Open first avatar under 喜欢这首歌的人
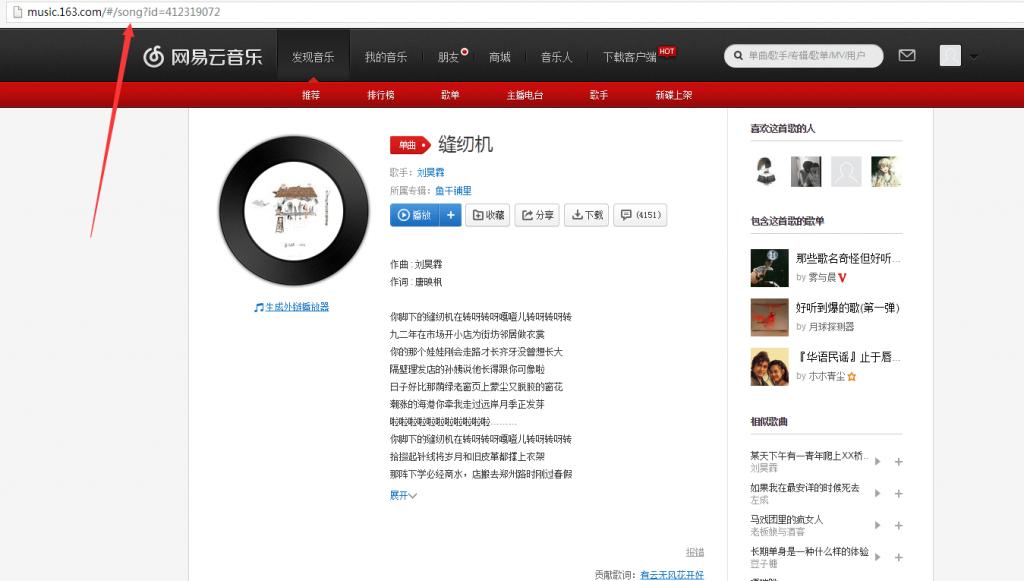The height and width of the screenshot is (581, 1024). [x=766, y=172]
